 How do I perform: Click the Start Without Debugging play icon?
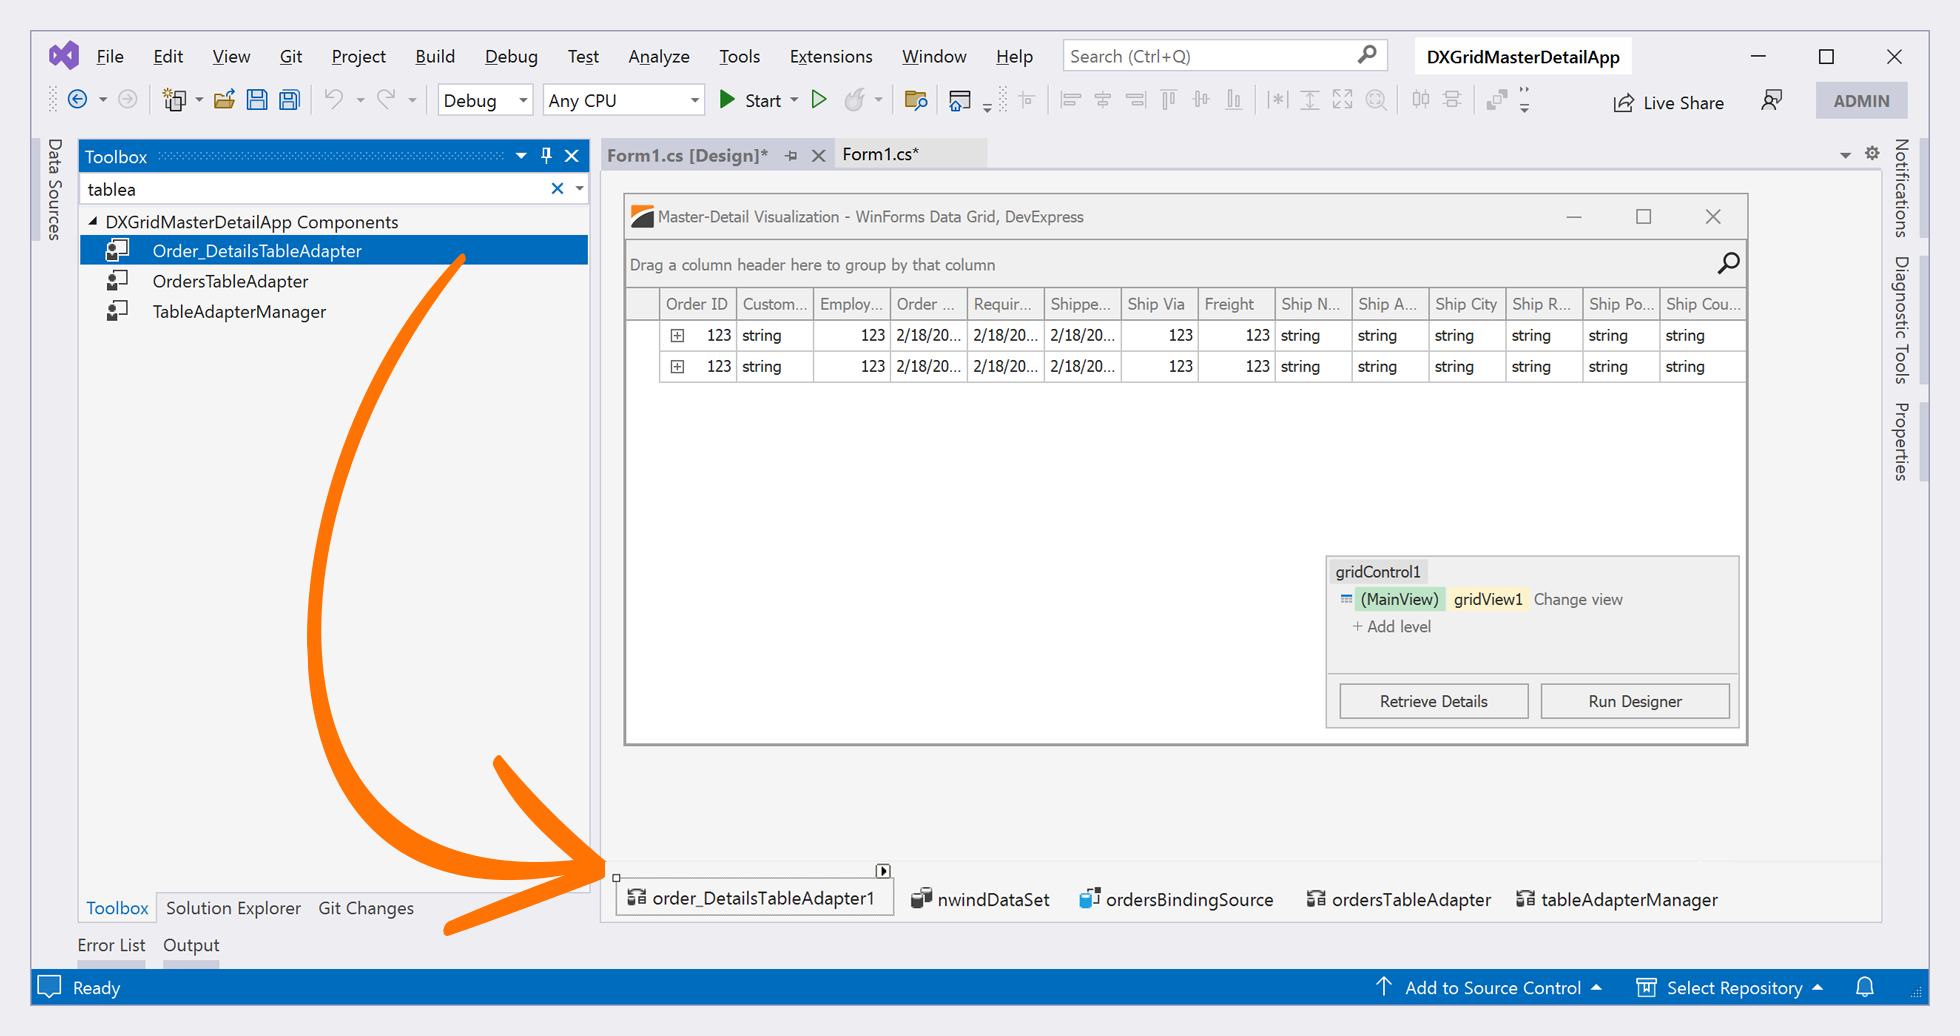[x=819, y=100]
